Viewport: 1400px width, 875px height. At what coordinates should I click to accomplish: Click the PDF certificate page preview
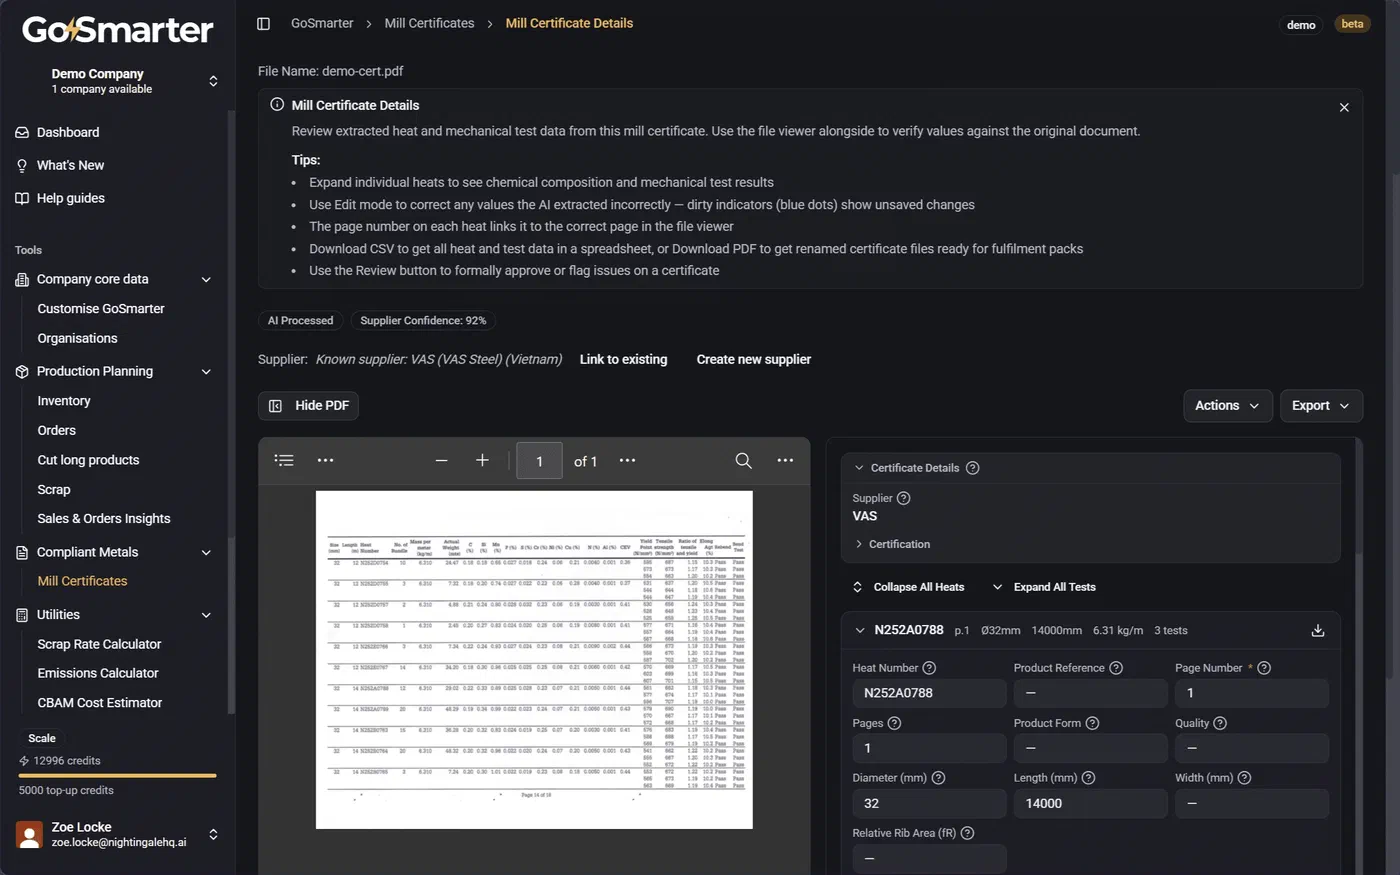point(534,659)
